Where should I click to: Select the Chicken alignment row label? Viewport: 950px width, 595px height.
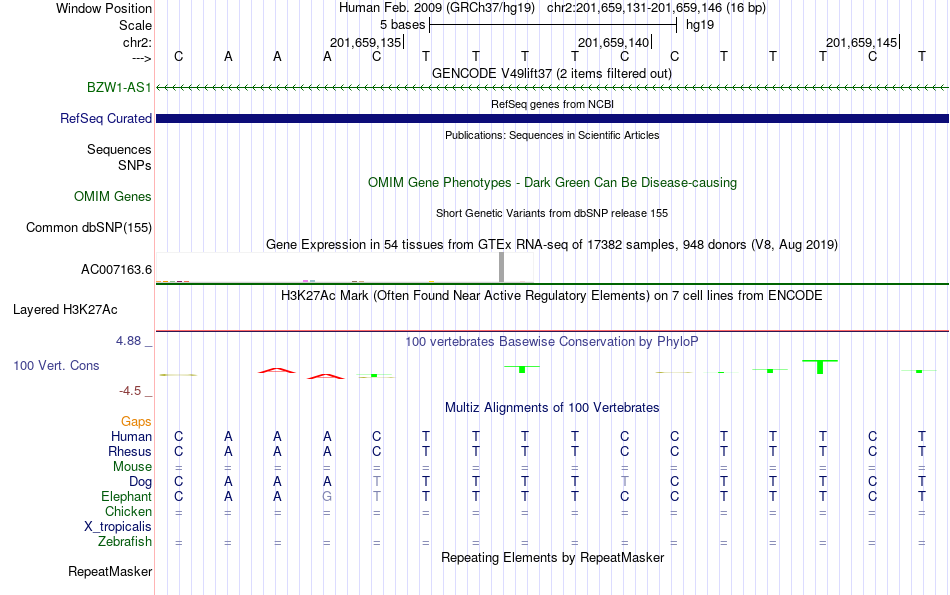(x=128, y=512)
